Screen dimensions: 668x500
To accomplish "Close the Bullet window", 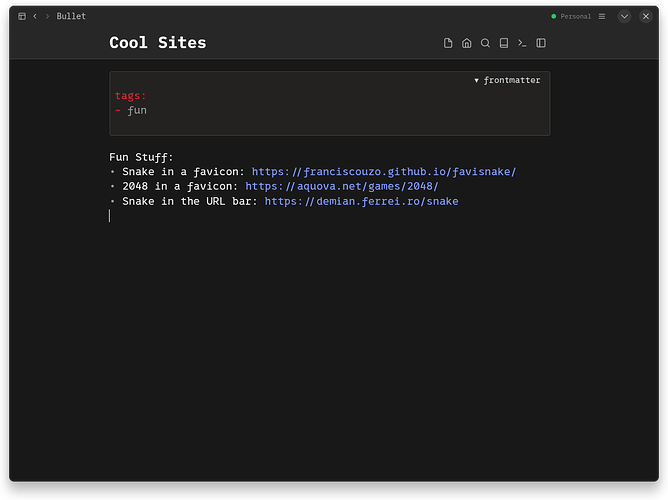I will 646,16.
